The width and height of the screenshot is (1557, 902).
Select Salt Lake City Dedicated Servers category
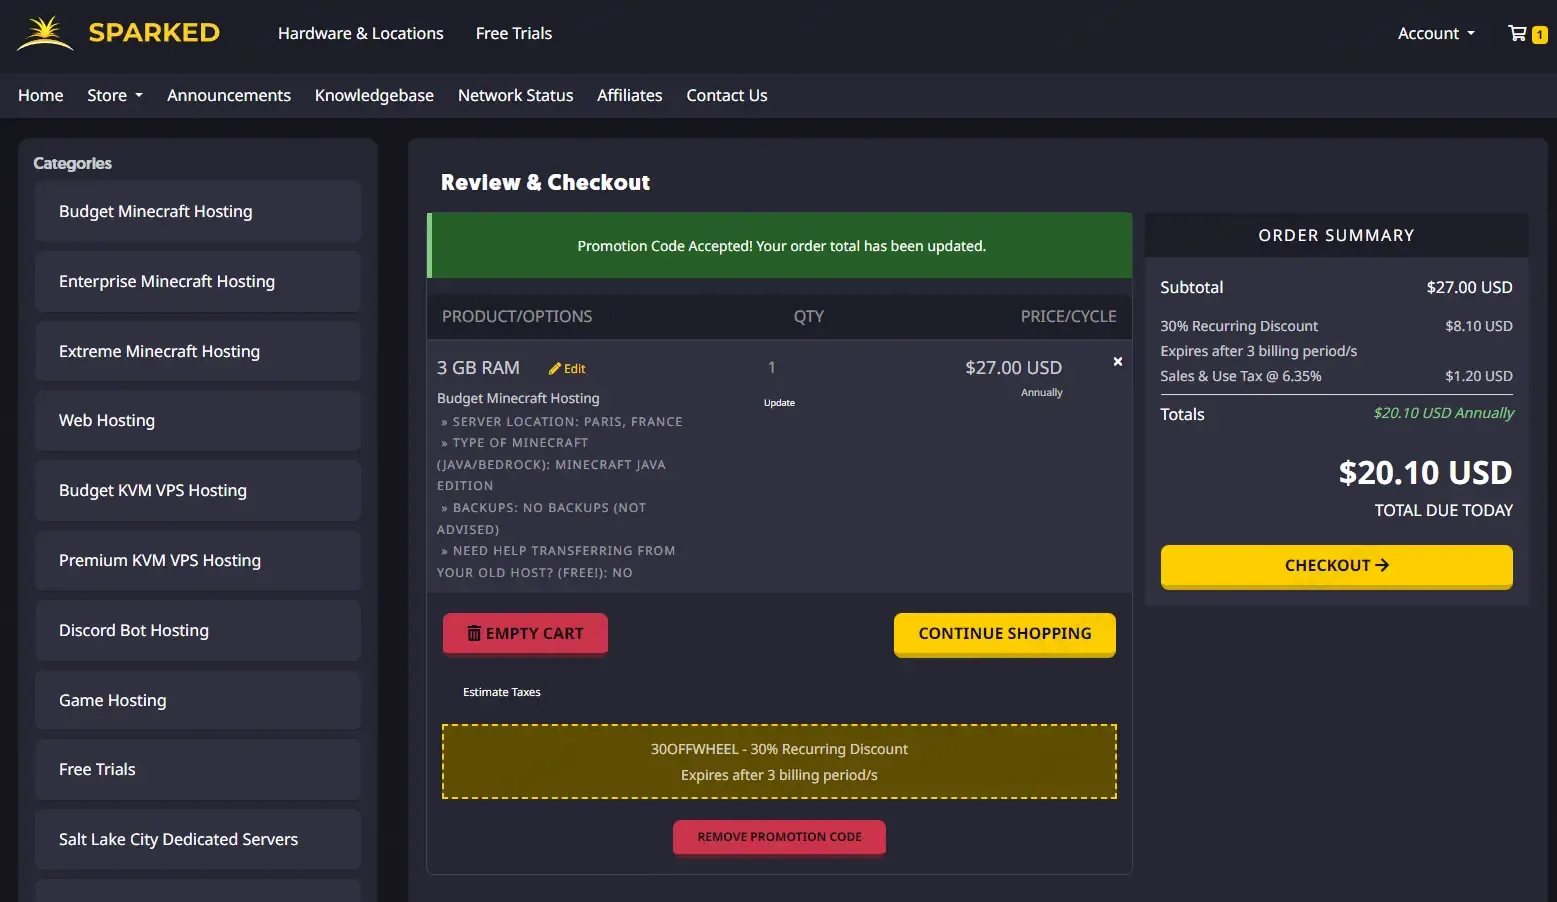(198, 839)
